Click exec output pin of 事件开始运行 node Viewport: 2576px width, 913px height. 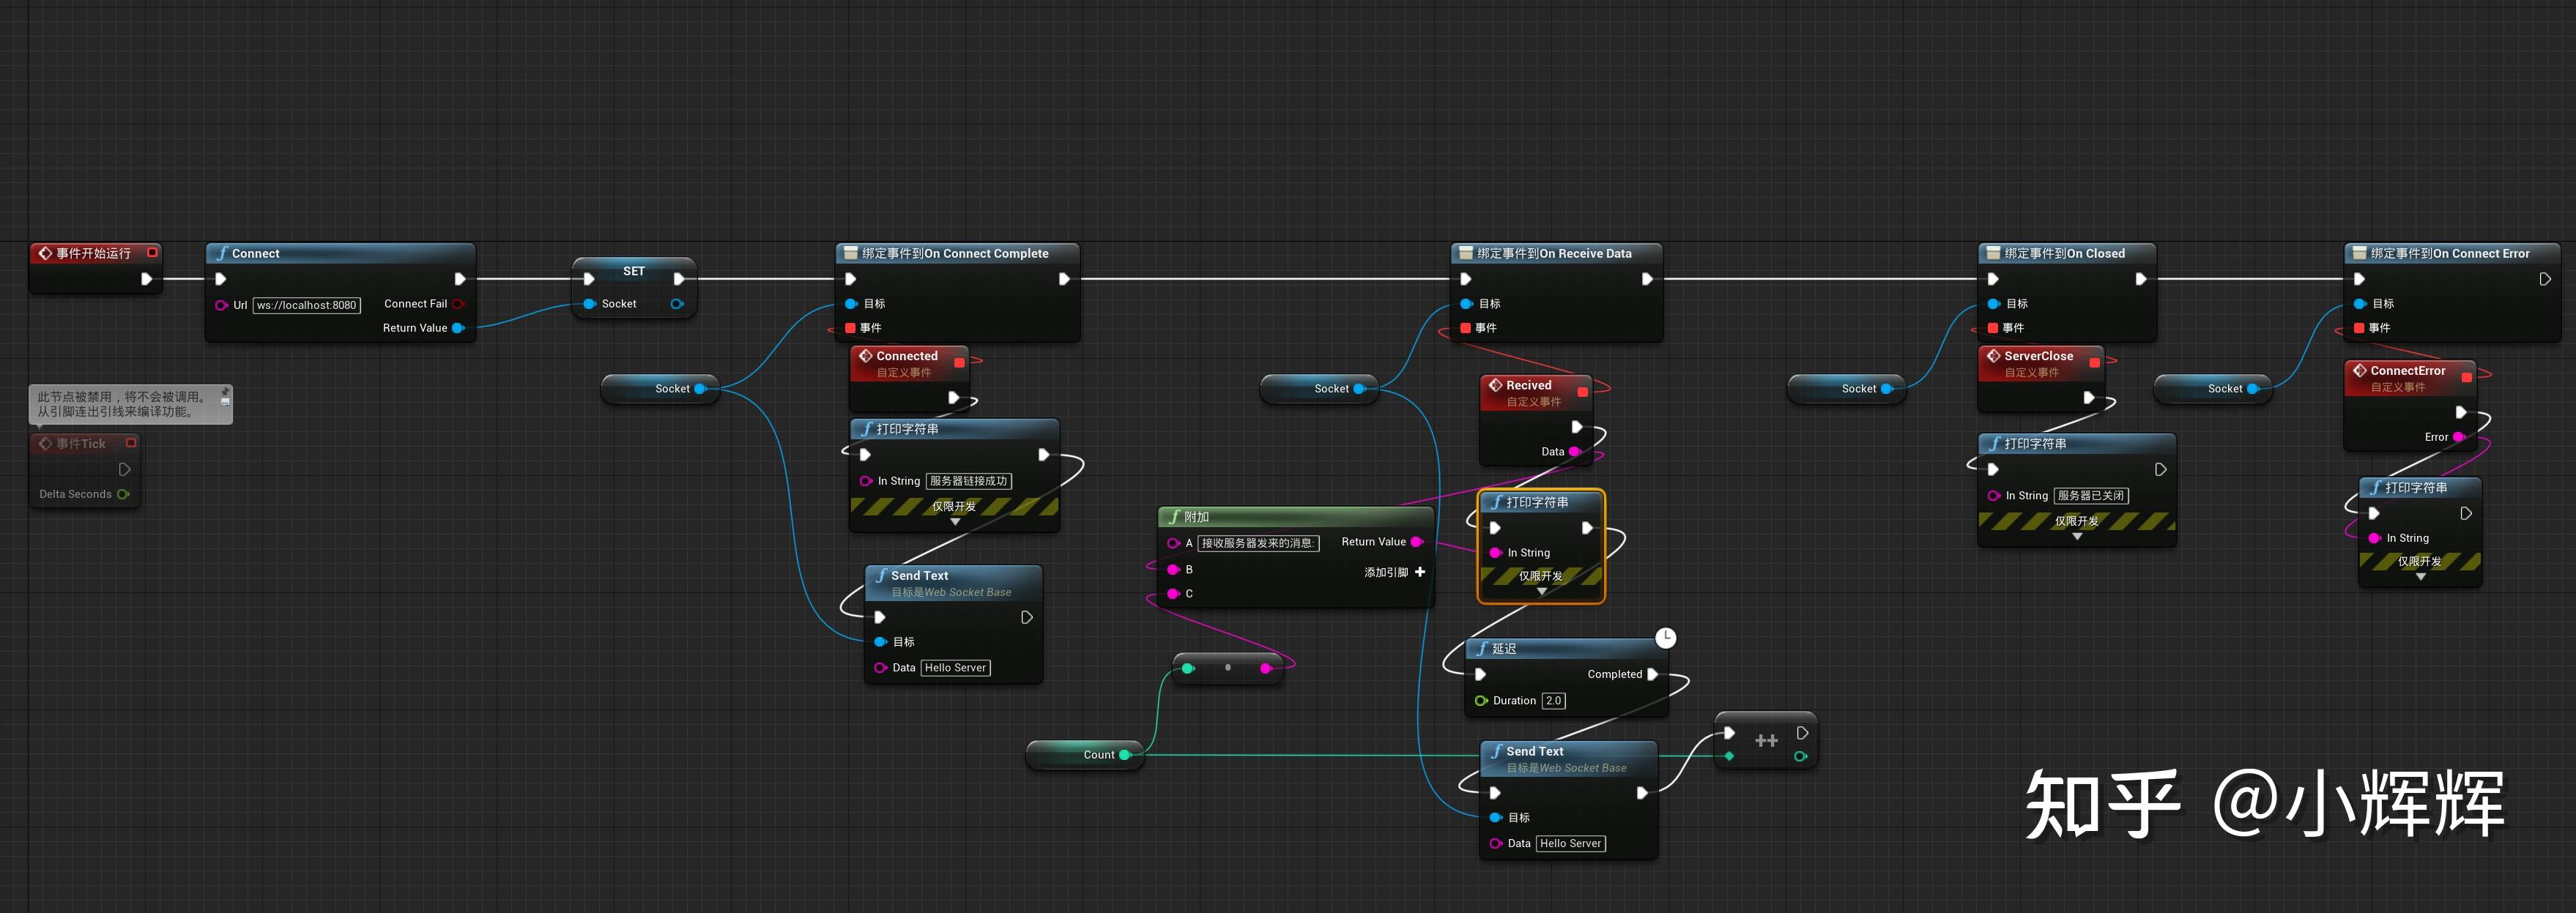point(146,279)
